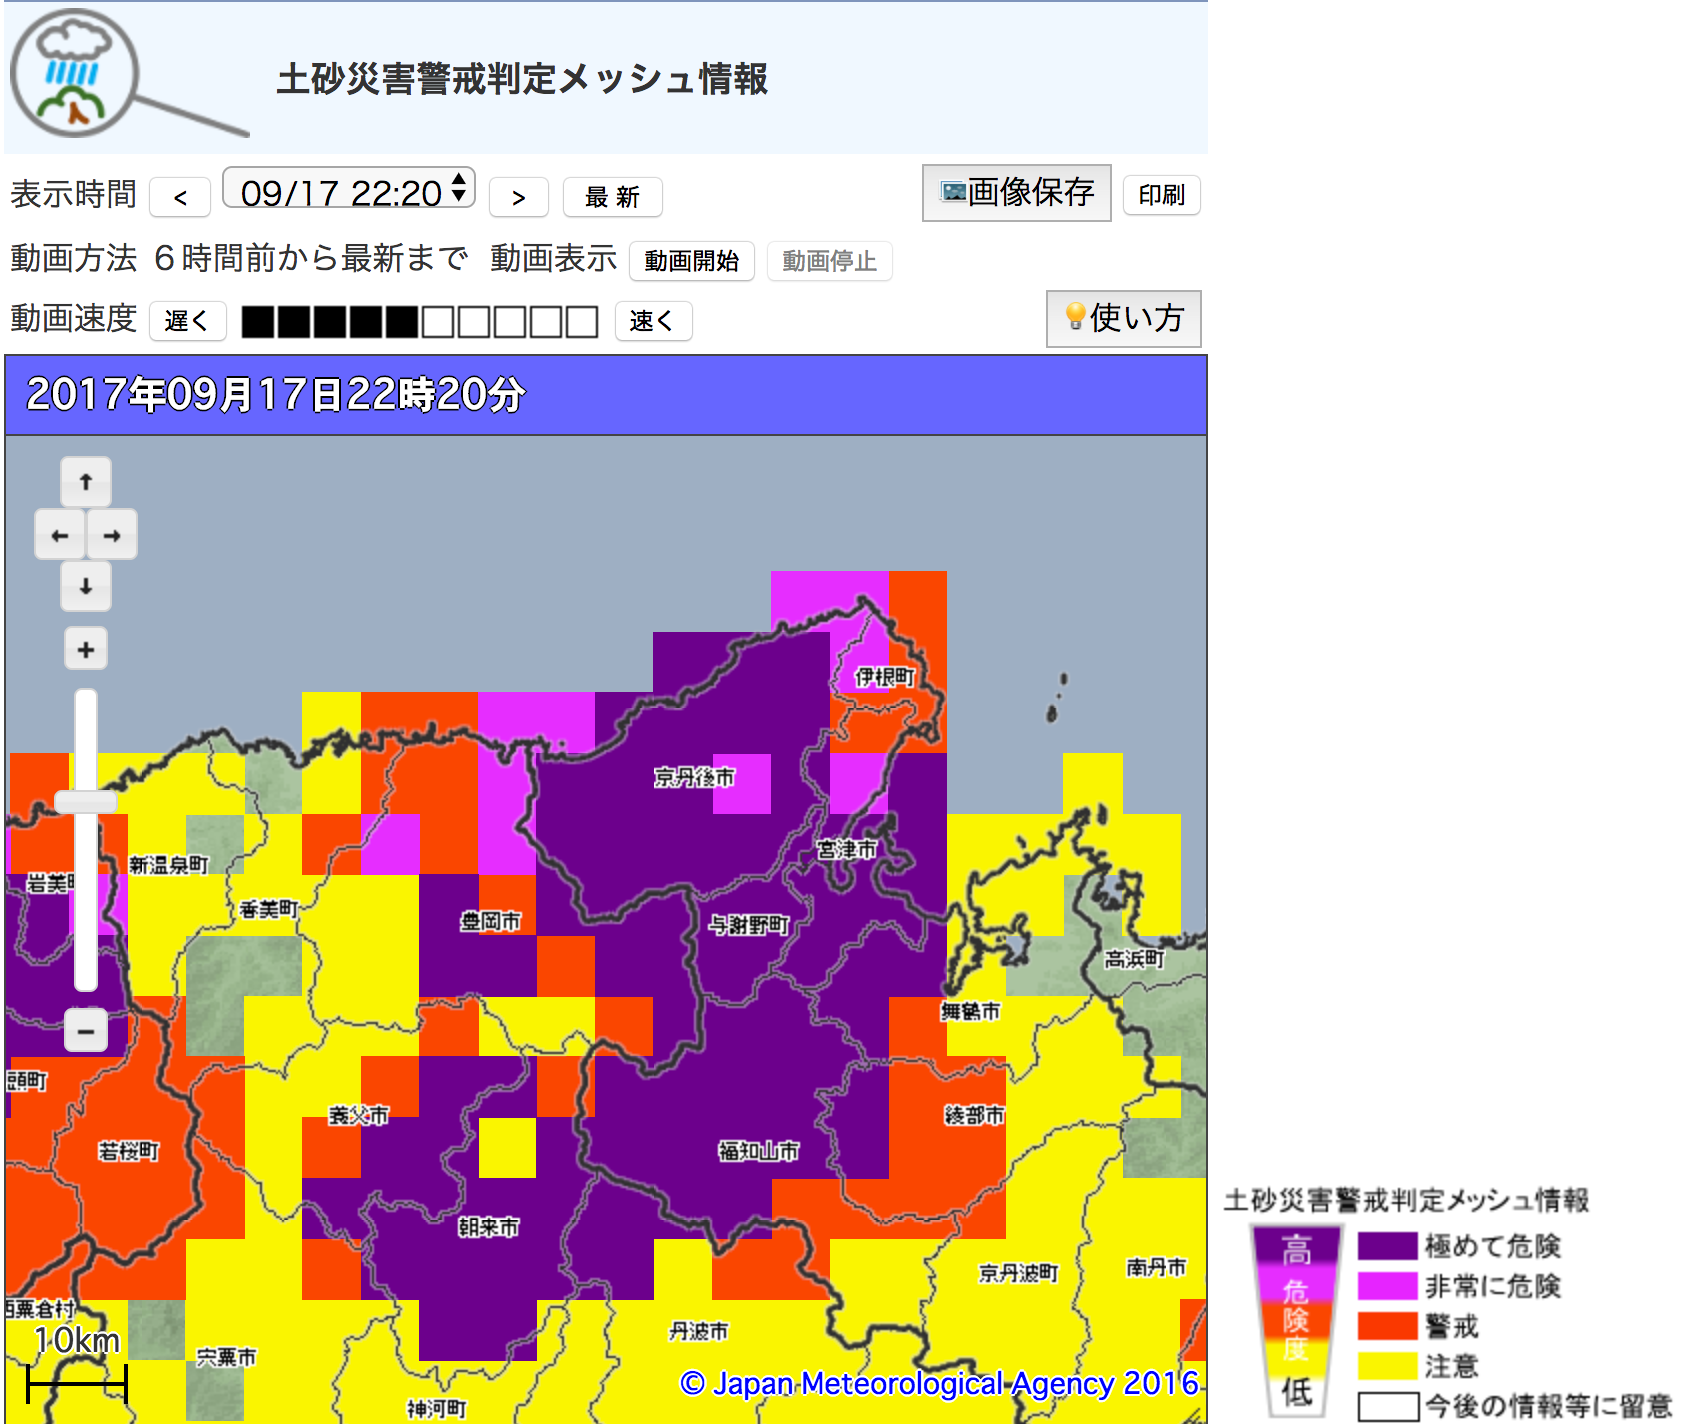Click the 非常に危険 magenta legend swatch
The width and height of the screenshot is (1686, 1426).
click(1387, 1286)
